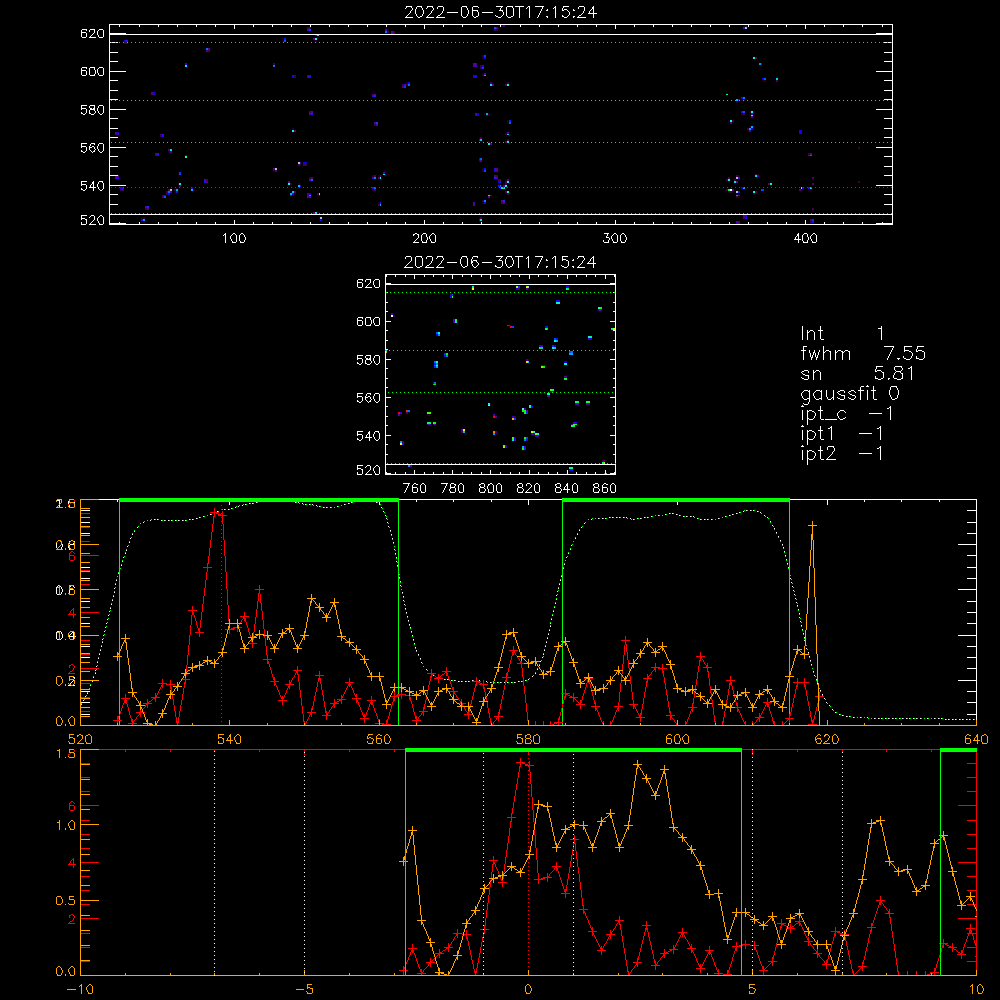Select the 'fwhm 7.55' readout line
The image size is (1000, 1000).
[x=863, y=353]
